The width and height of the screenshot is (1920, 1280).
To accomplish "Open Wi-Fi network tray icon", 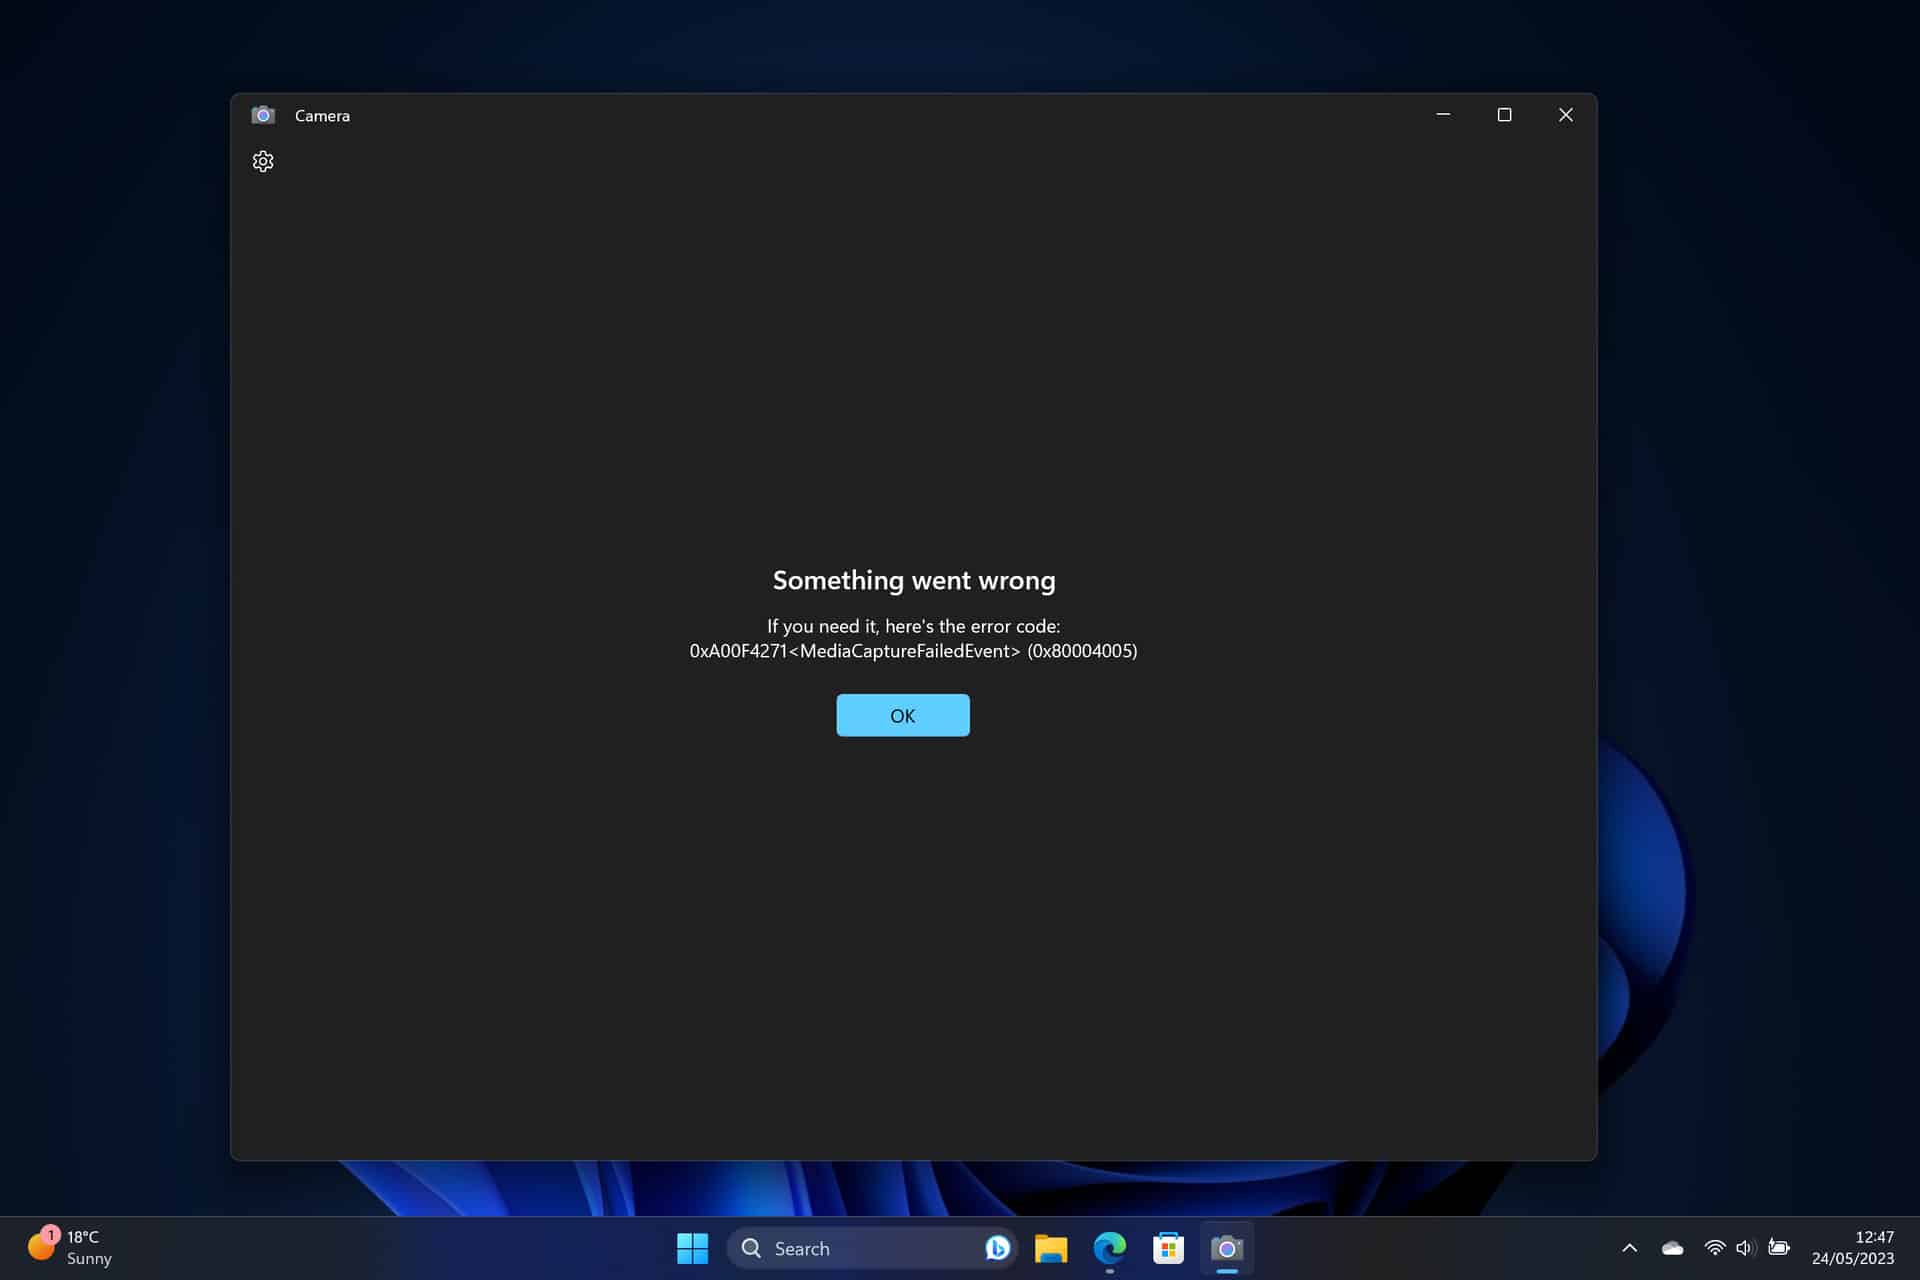I will coord(1714,1248).
